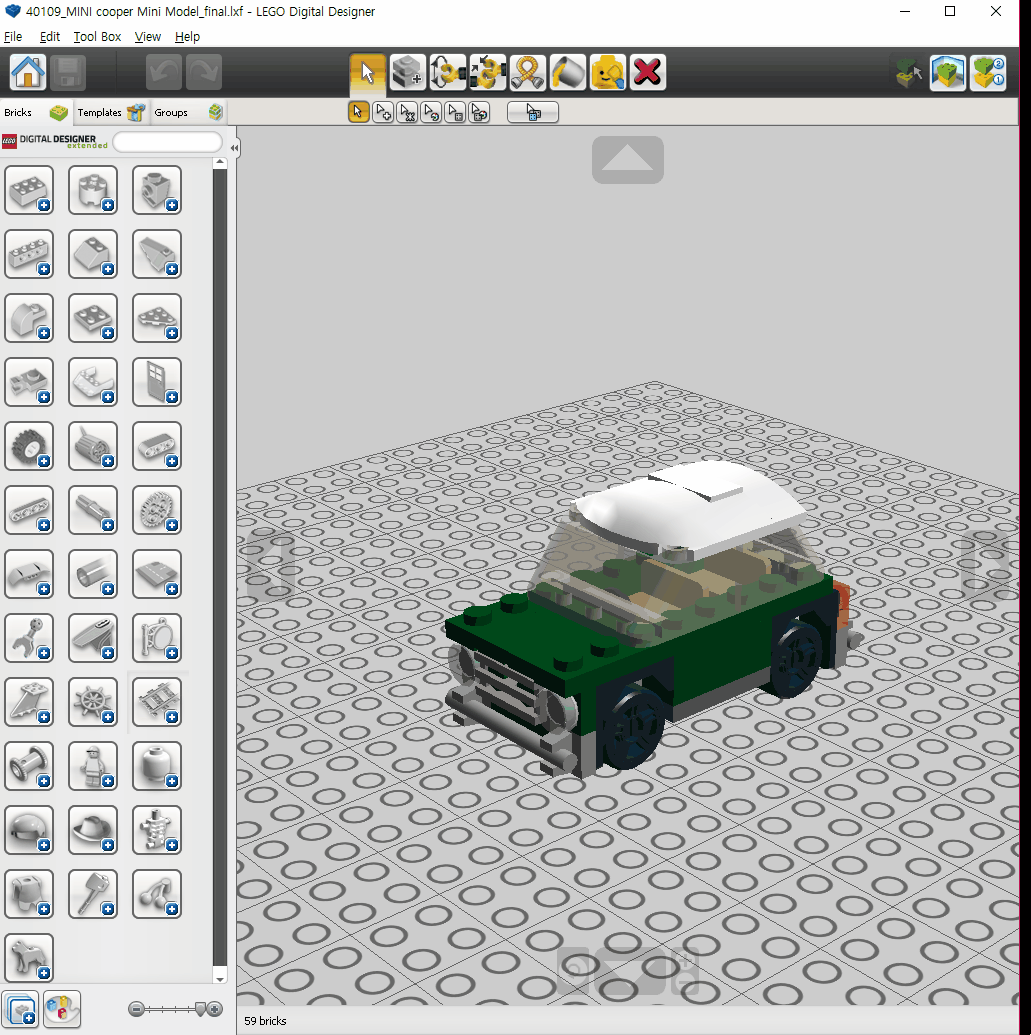1031x1035 pixels.
Task: Rotate camera up with top arrow
Action: tap(627, 160)
